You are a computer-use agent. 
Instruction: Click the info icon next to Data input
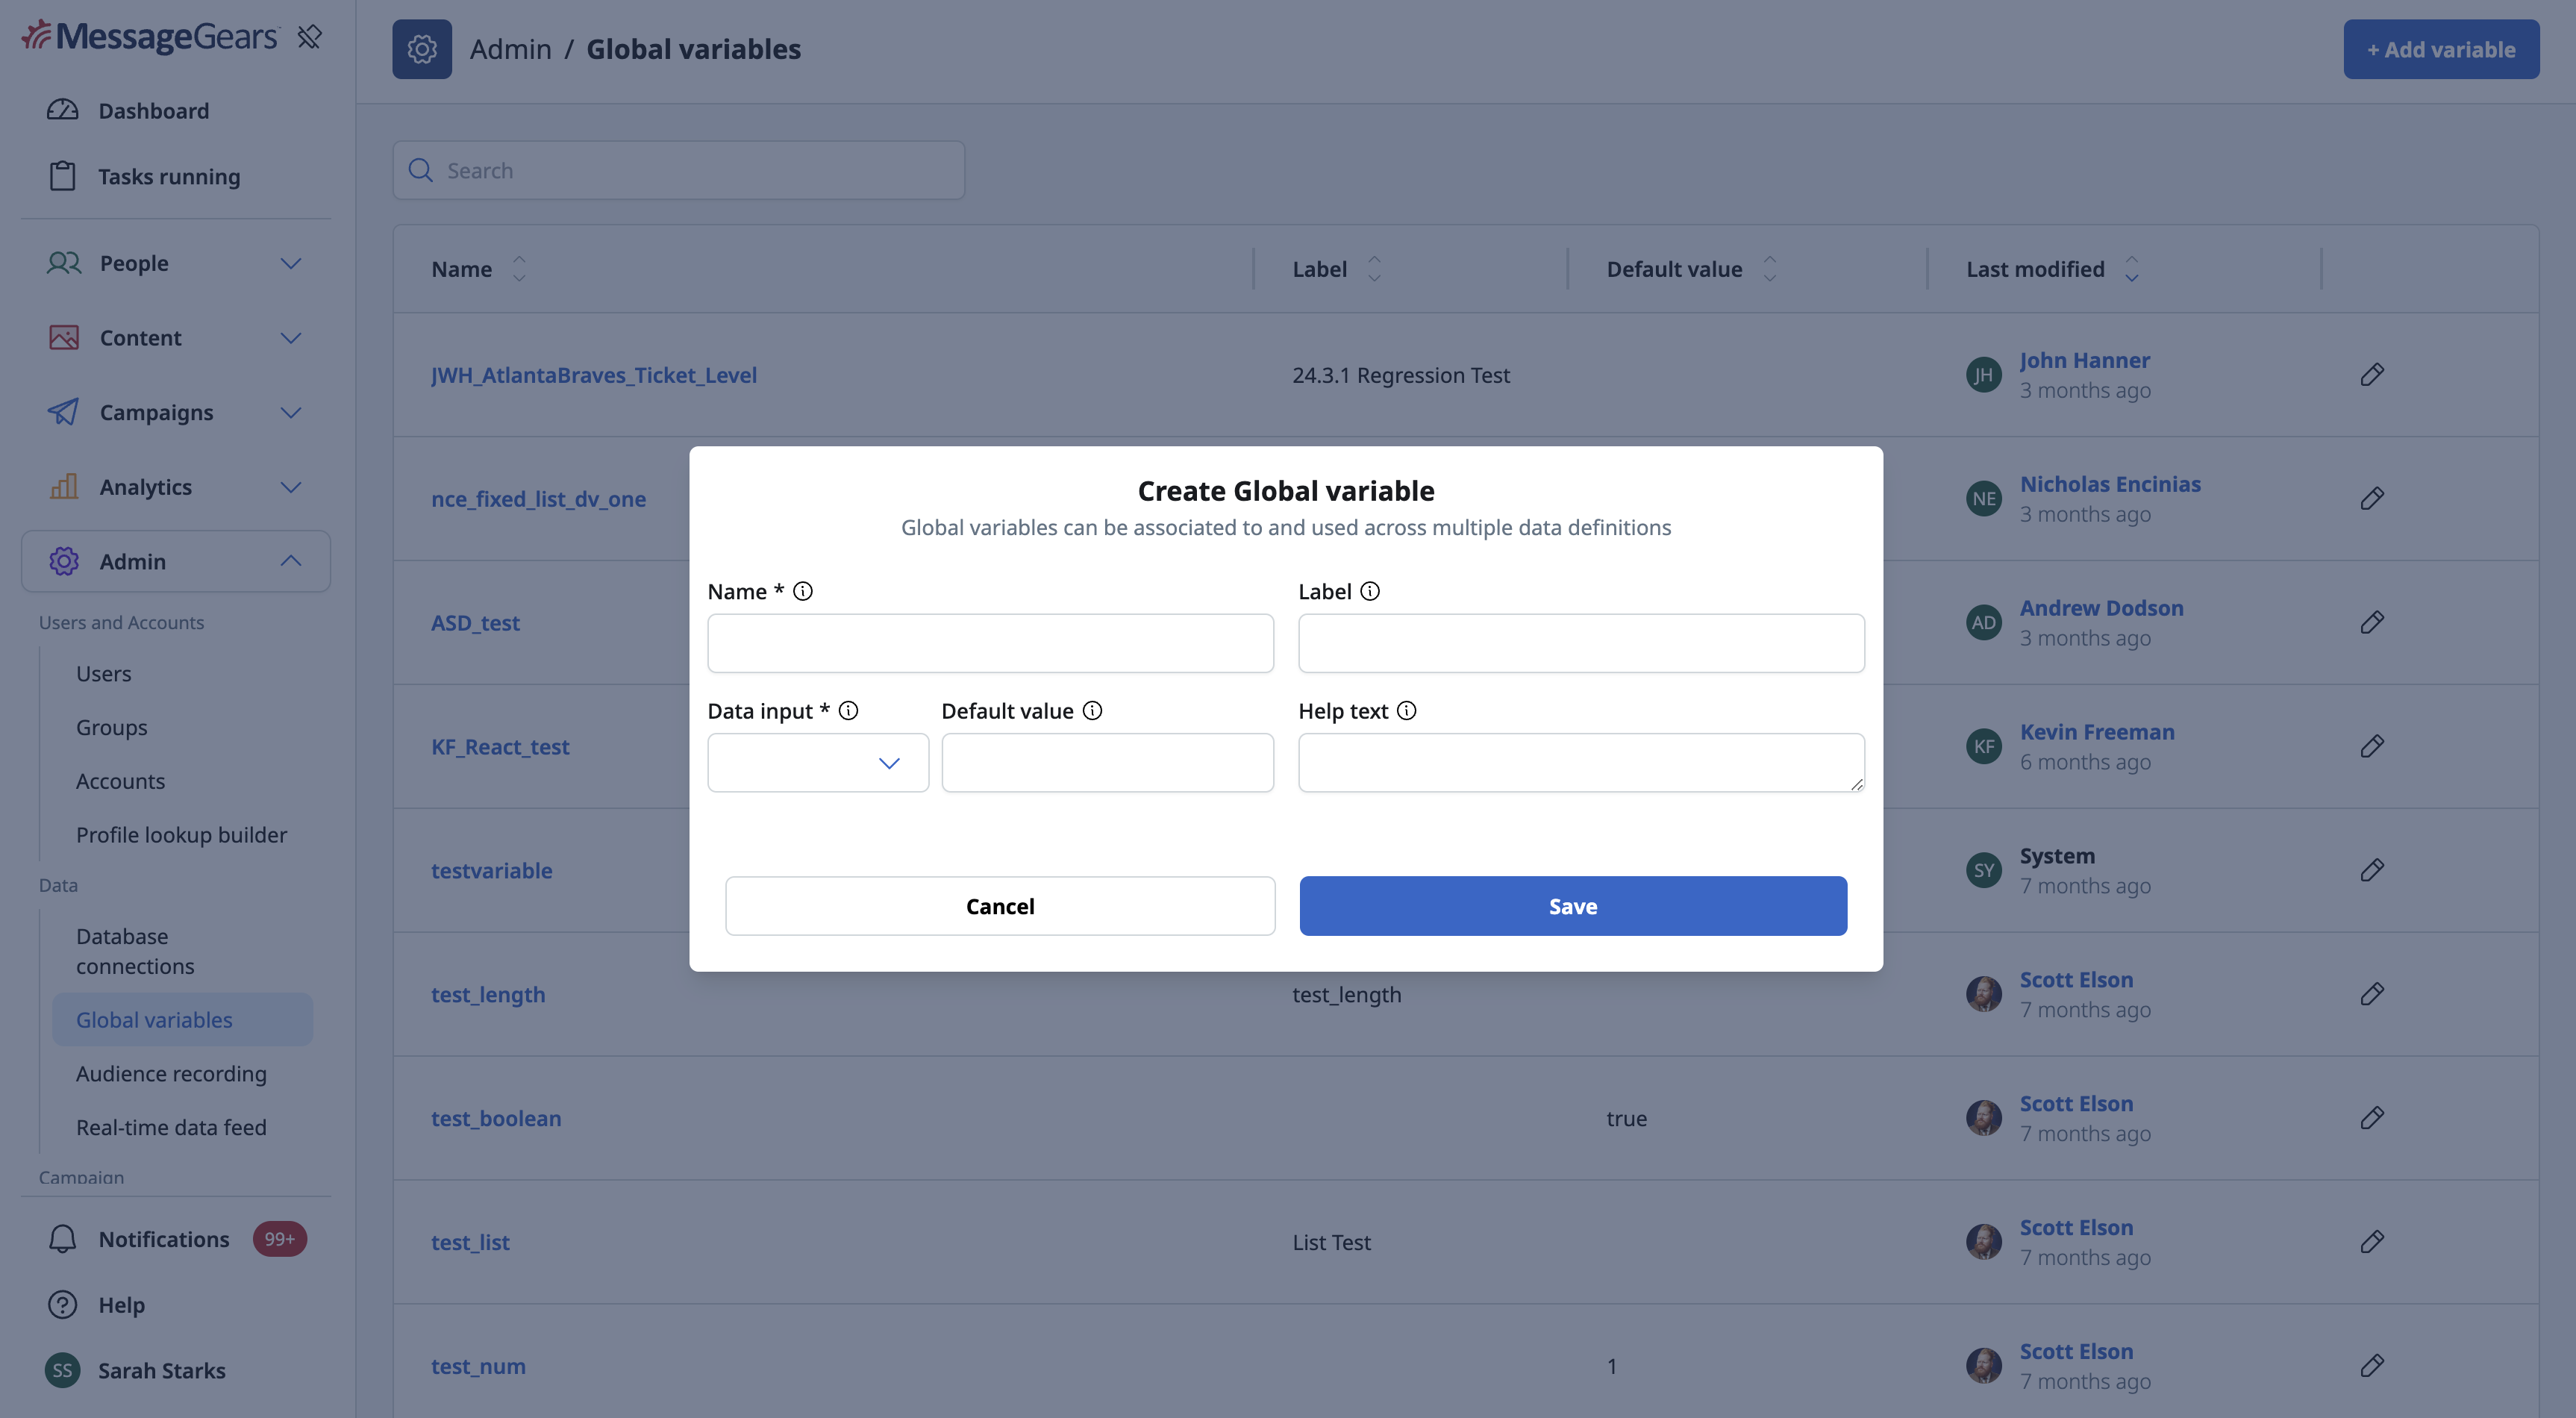pos(849,711)
